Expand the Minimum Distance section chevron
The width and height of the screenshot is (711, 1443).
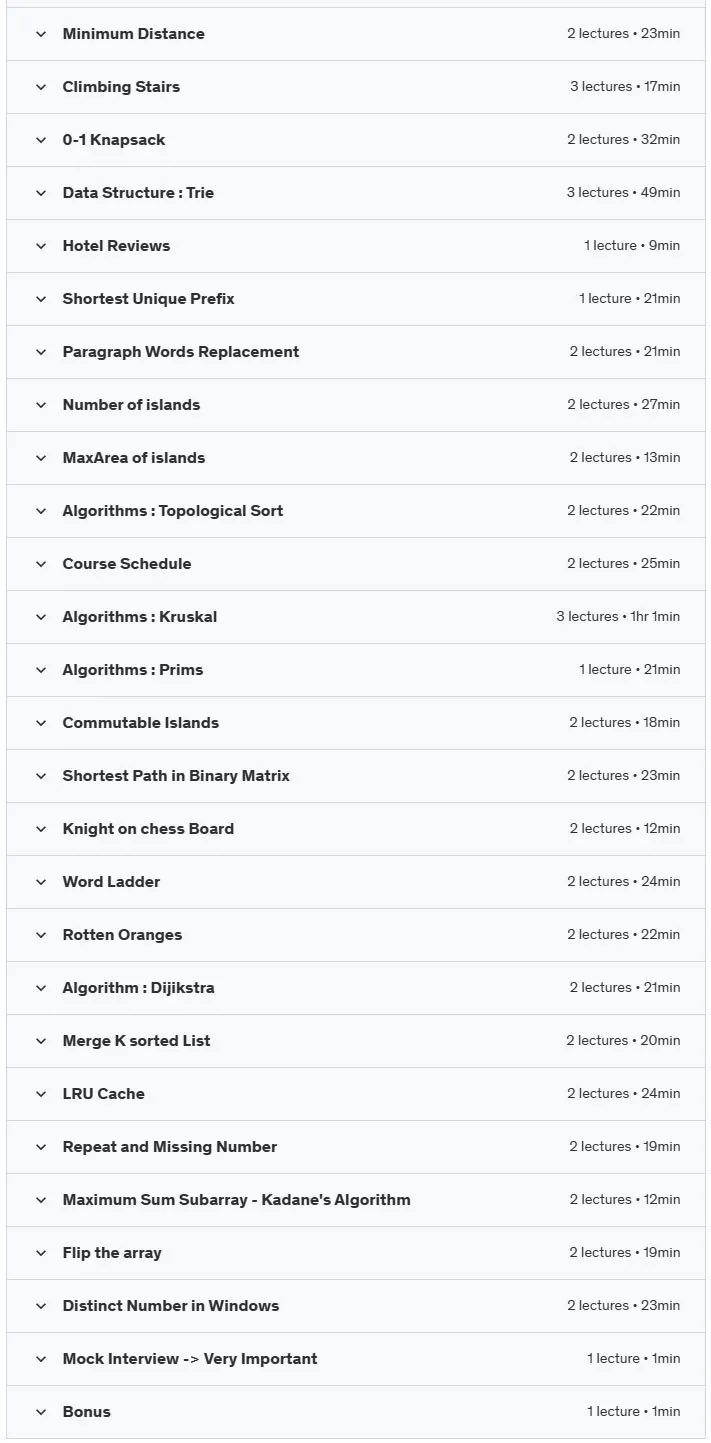tap(41, 34)
